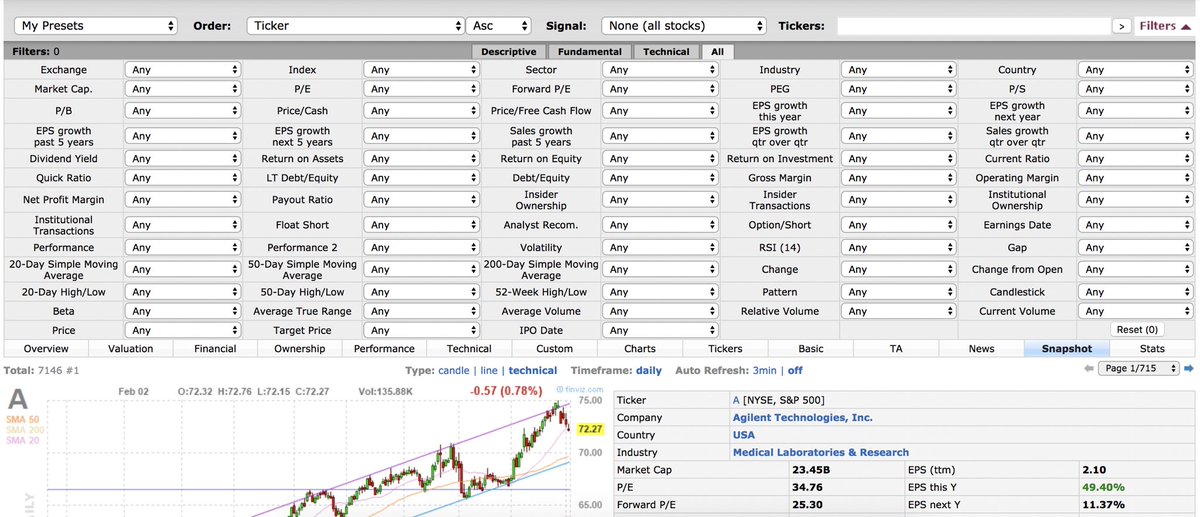Open the Beta filter dropdown
Screen dimensions: 1200x517
(x=183, y=311)
